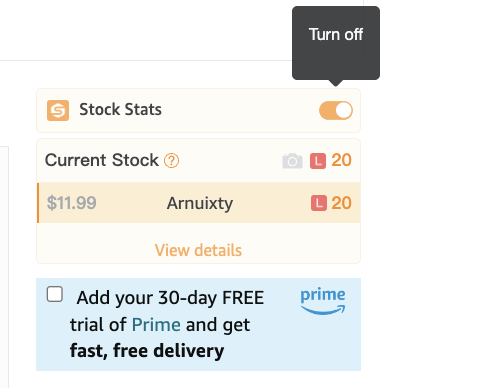Click the orange Stock Stats logo icon

[x=58, y=110]
